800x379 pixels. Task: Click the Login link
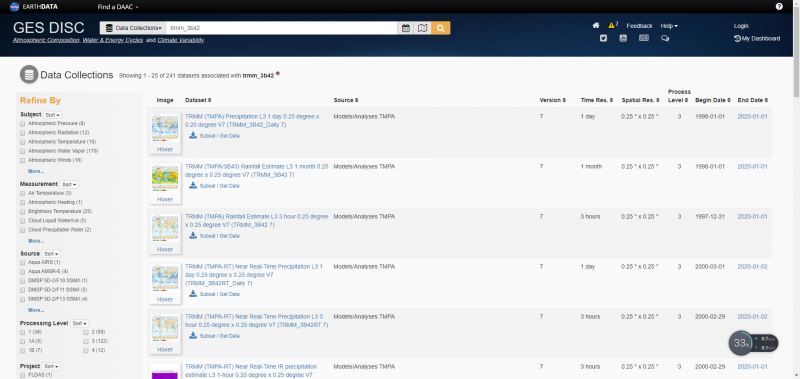point(741,26)
